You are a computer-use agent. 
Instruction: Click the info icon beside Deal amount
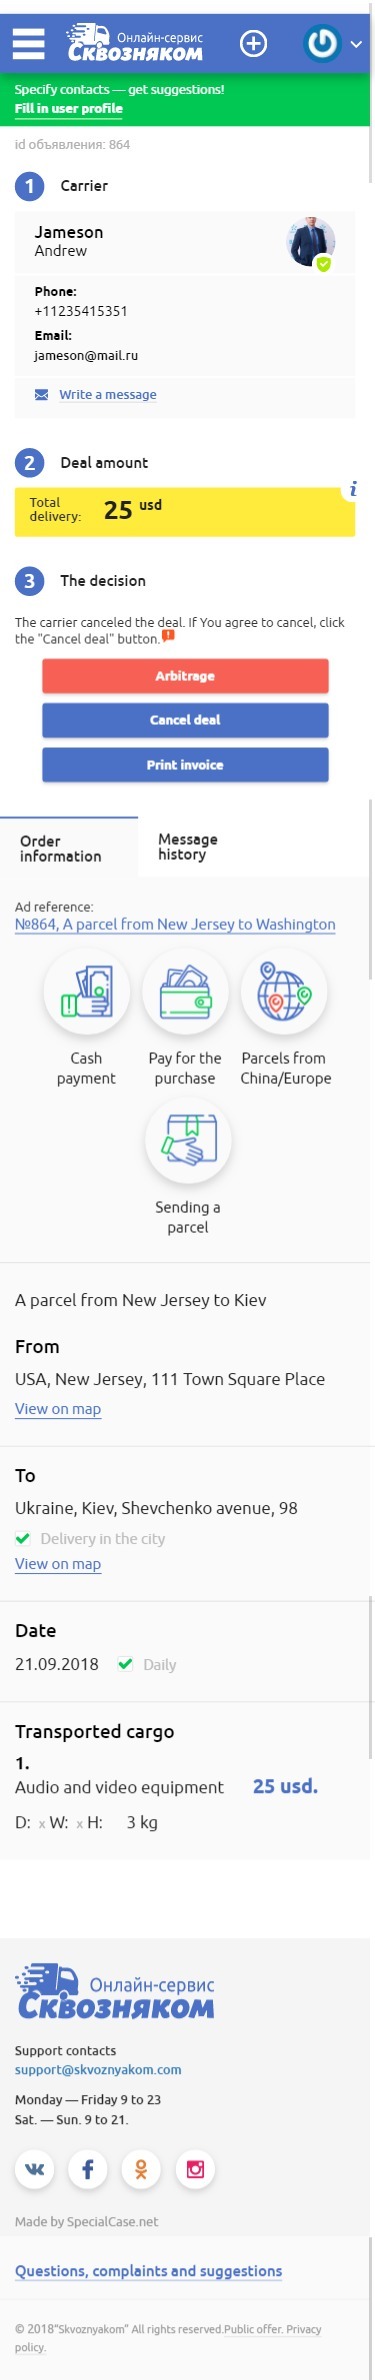[x=352, y=489]
